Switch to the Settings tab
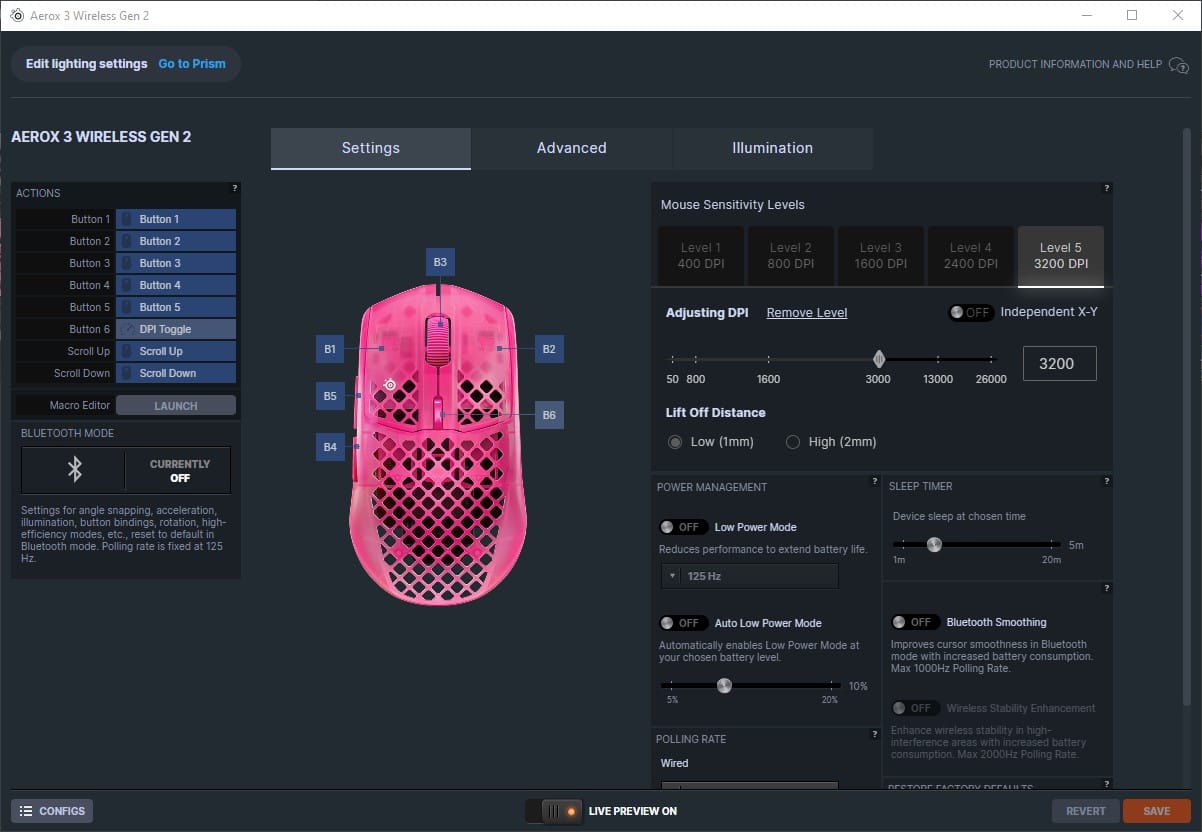Image resolution: width=1202 pixels, height=832 pixels. click(371, 148)
